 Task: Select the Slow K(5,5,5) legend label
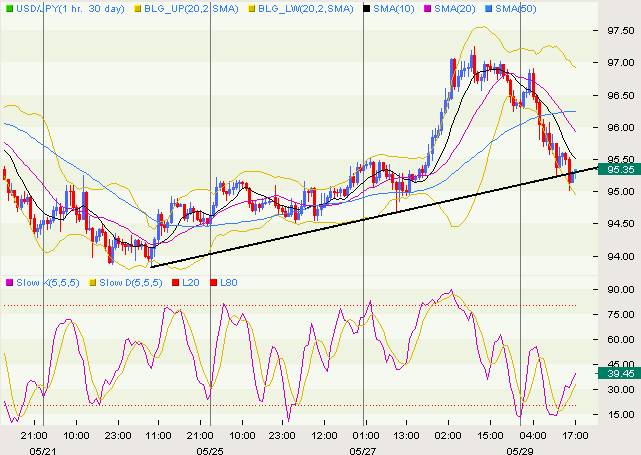48,282
